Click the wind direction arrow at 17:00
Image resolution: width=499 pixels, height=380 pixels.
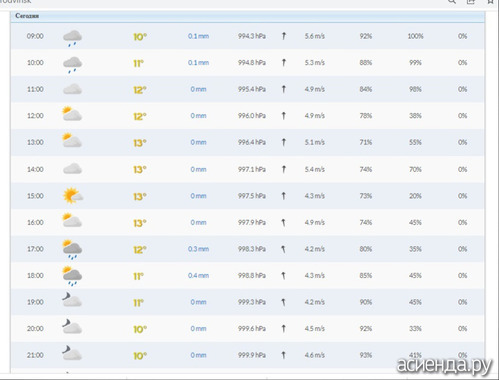283,249
